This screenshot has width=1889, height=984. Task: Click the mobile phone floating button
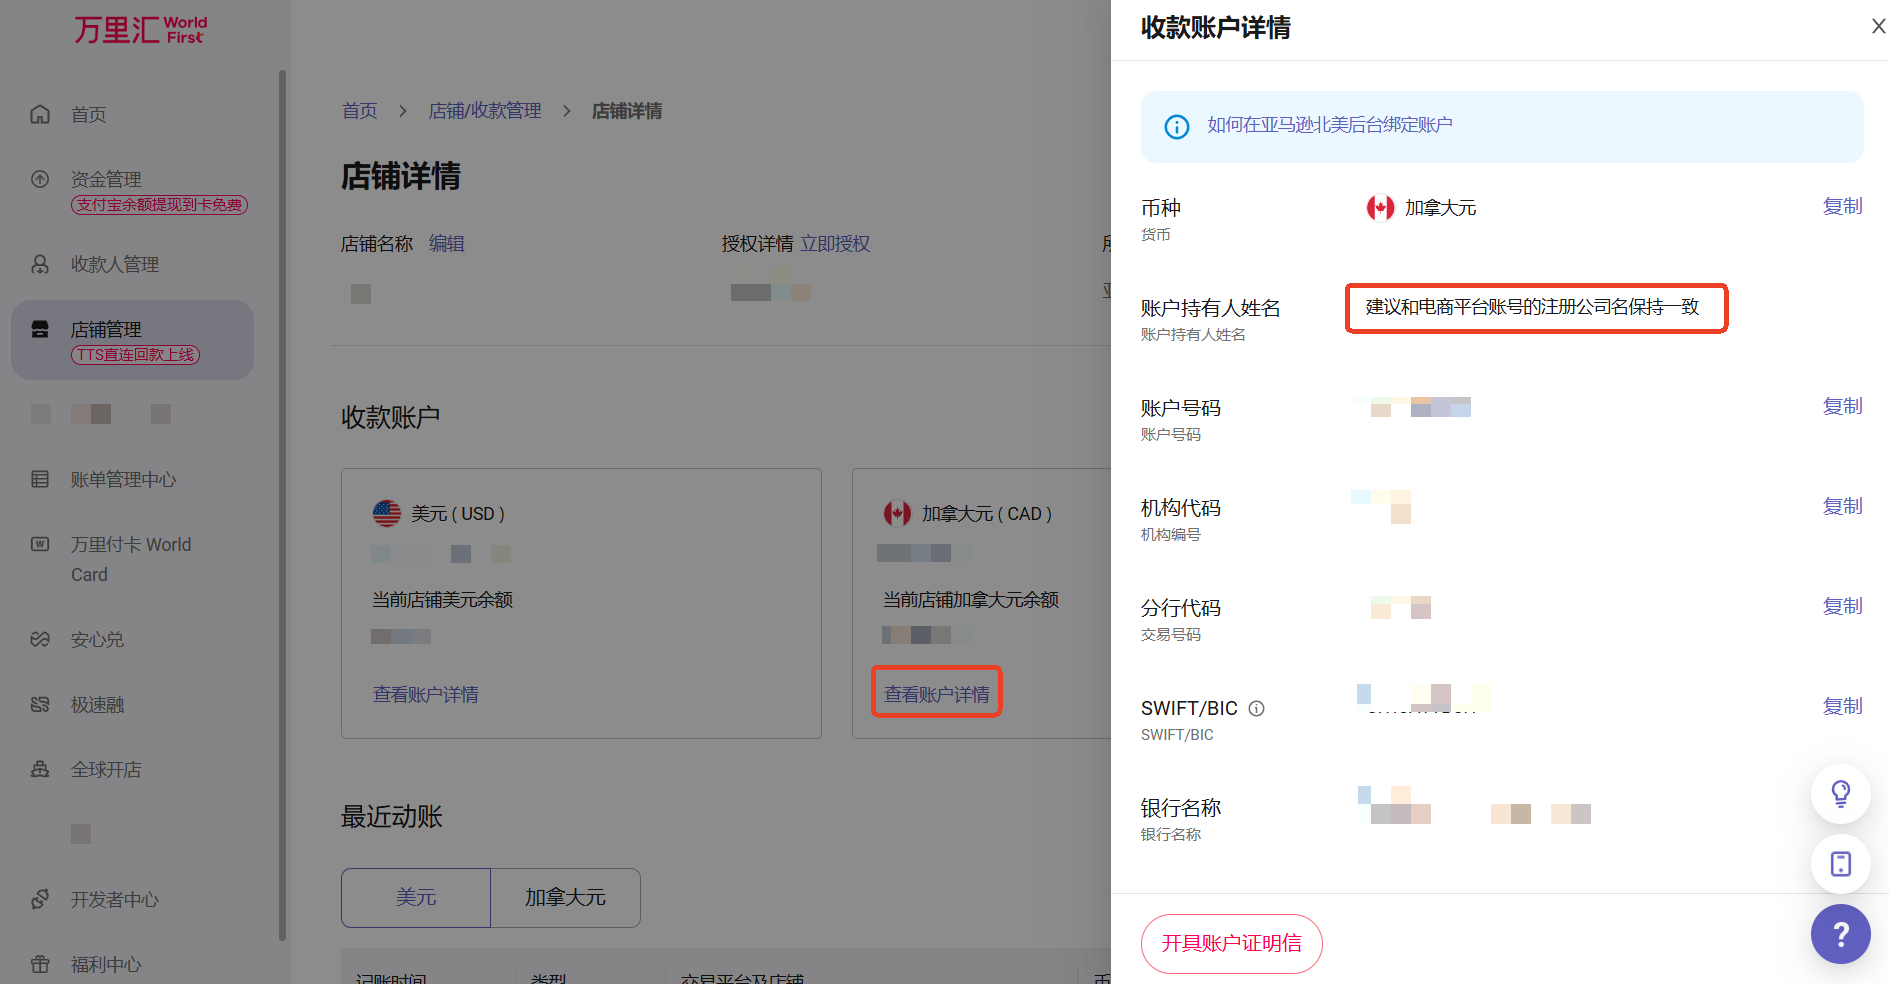[1841, 864]
